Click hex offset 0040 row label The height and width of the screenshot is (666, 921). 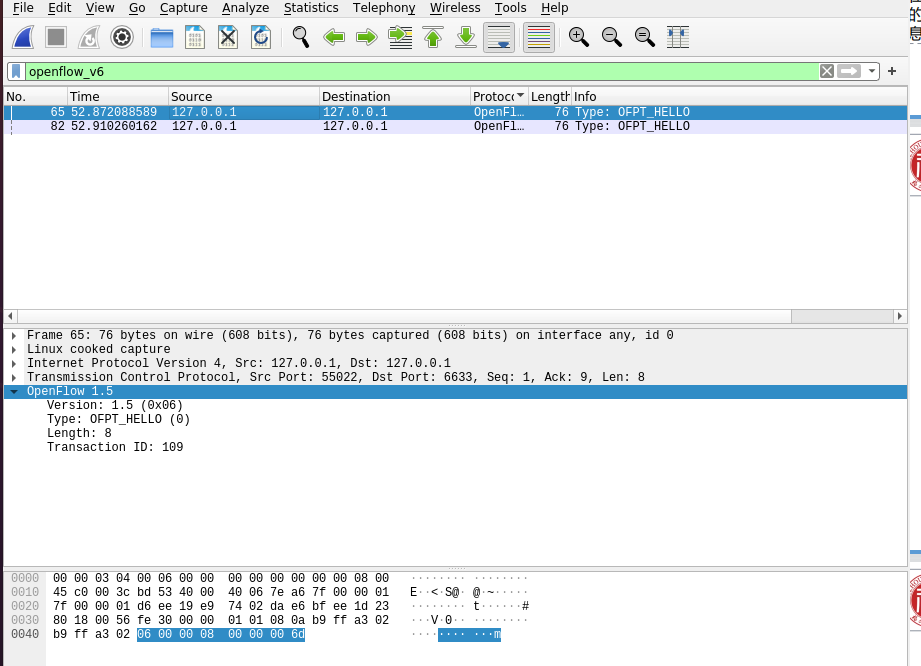[x=25, y=634]
